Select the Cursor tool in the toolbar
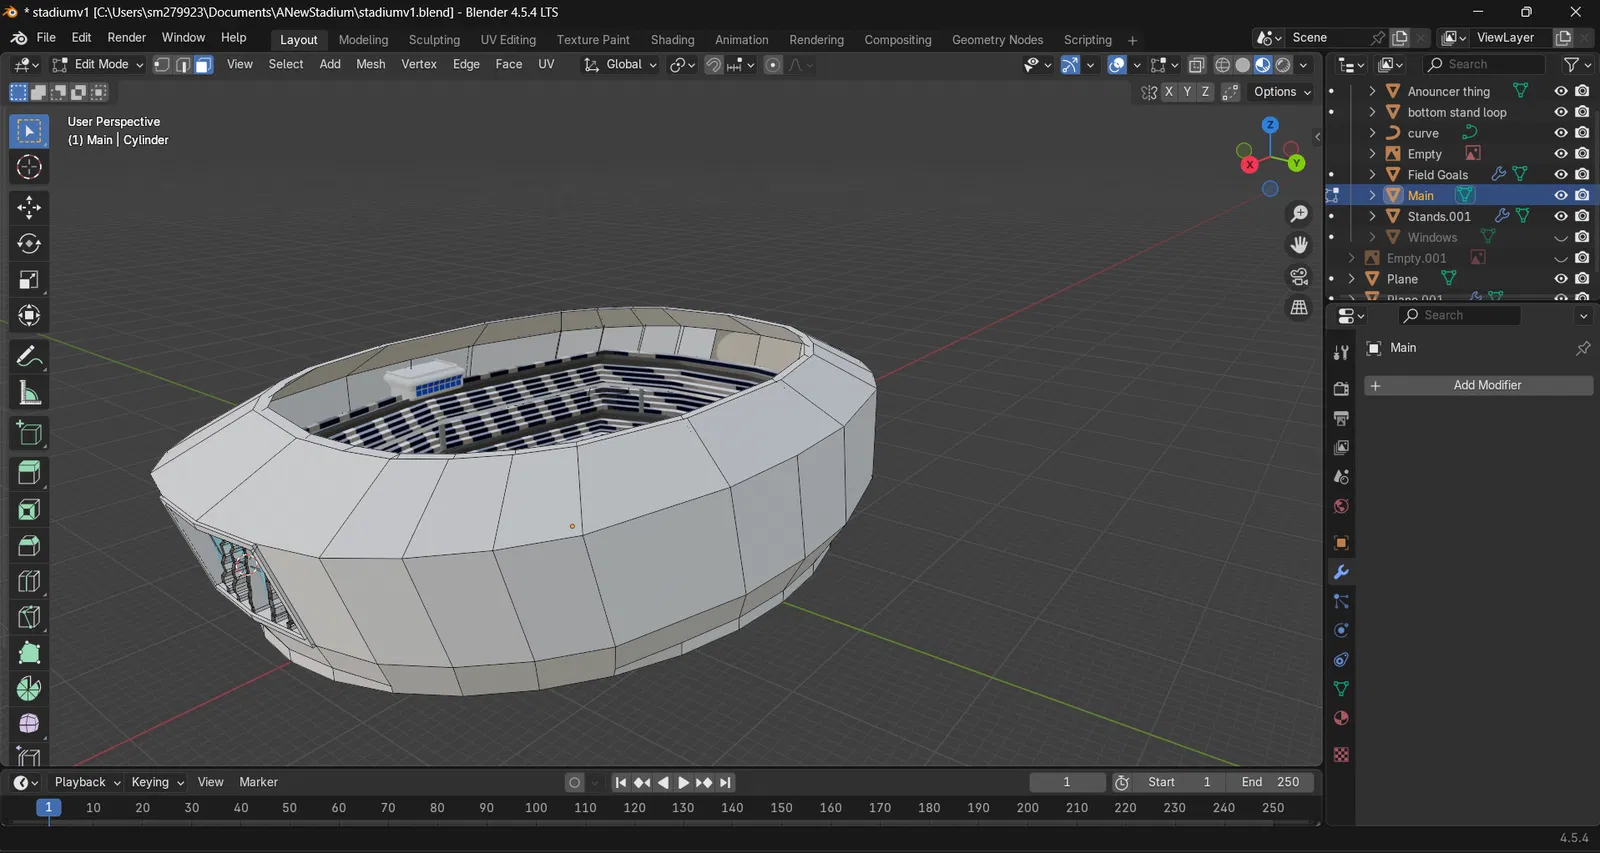Viewport: 1600px width, 853px height. click(x=29, y=167)
